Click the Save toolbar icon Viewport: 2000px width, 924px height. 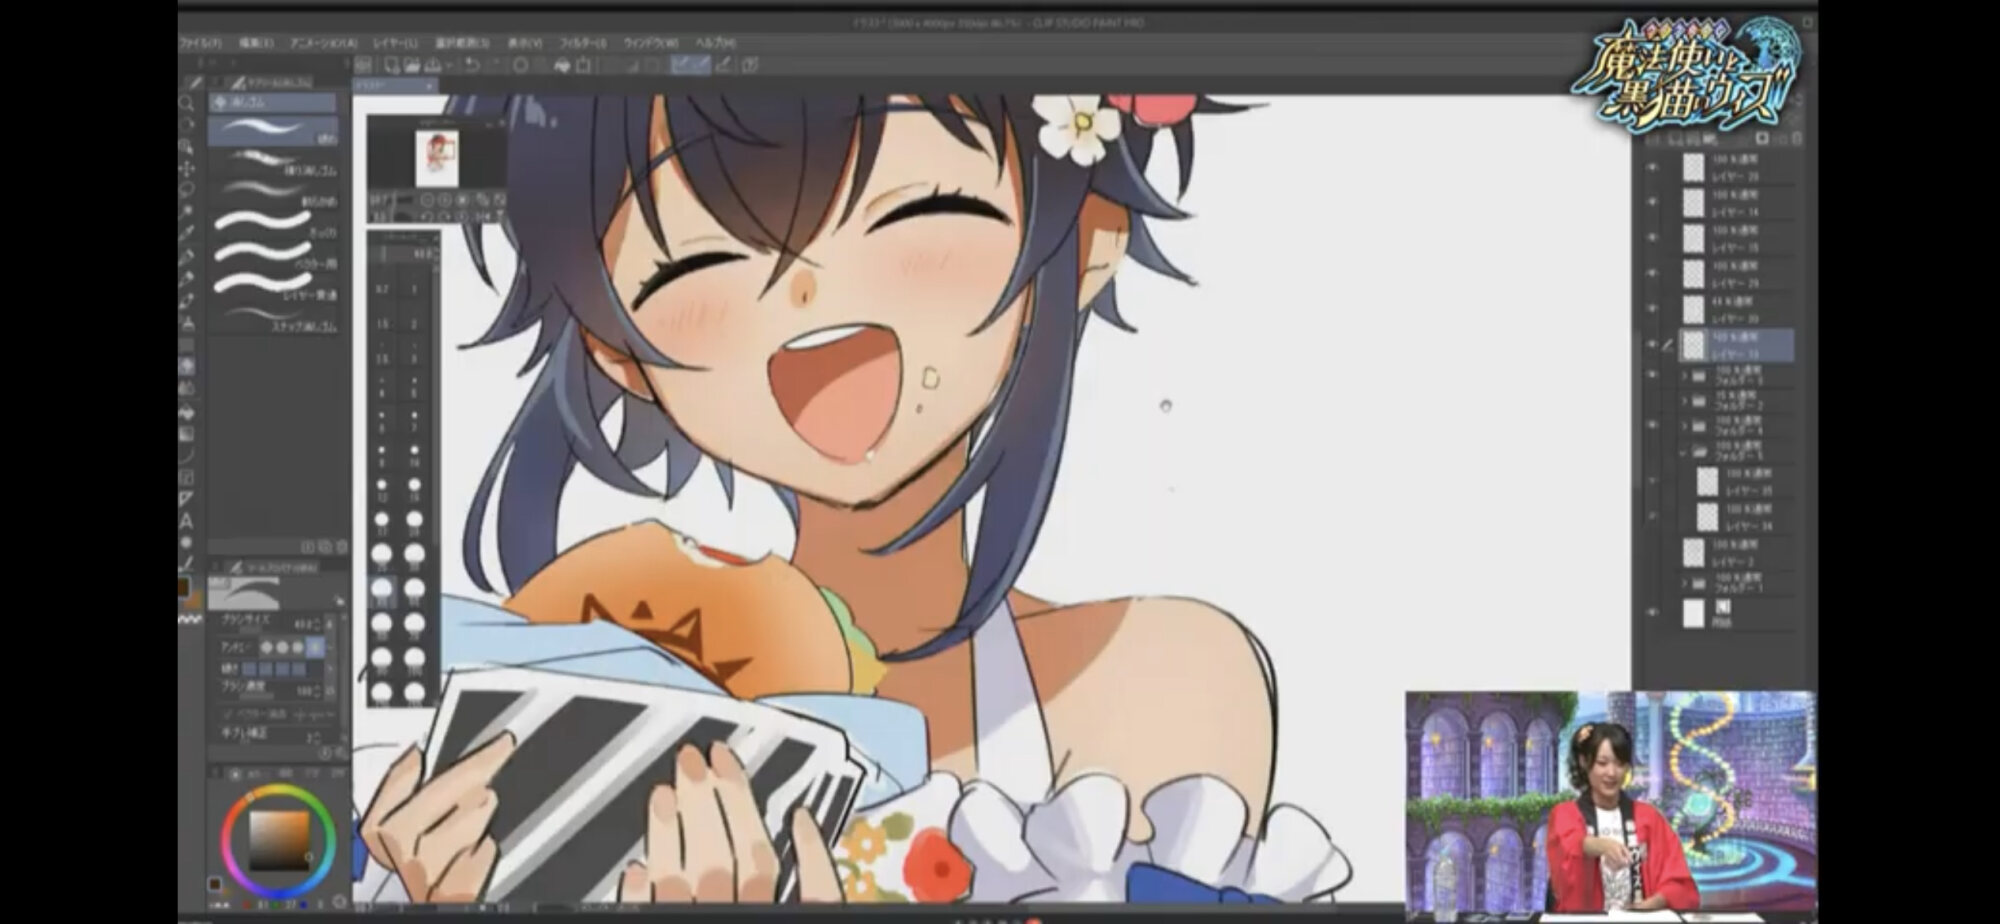tap(432, 65)
